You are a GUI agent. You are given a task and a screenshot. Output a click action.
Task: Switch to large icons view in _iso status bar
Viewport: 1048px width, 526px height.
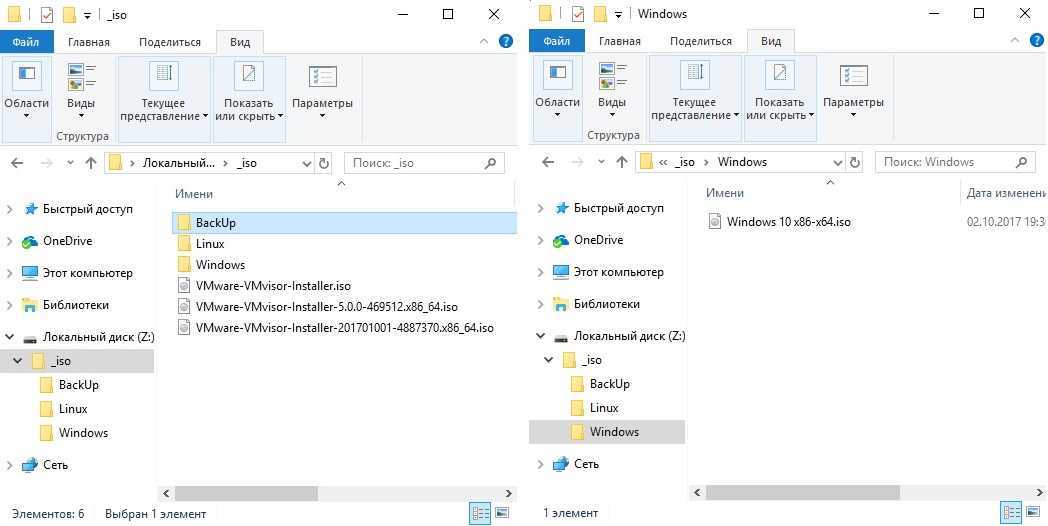pyautogui.click(x=502, y=514)
